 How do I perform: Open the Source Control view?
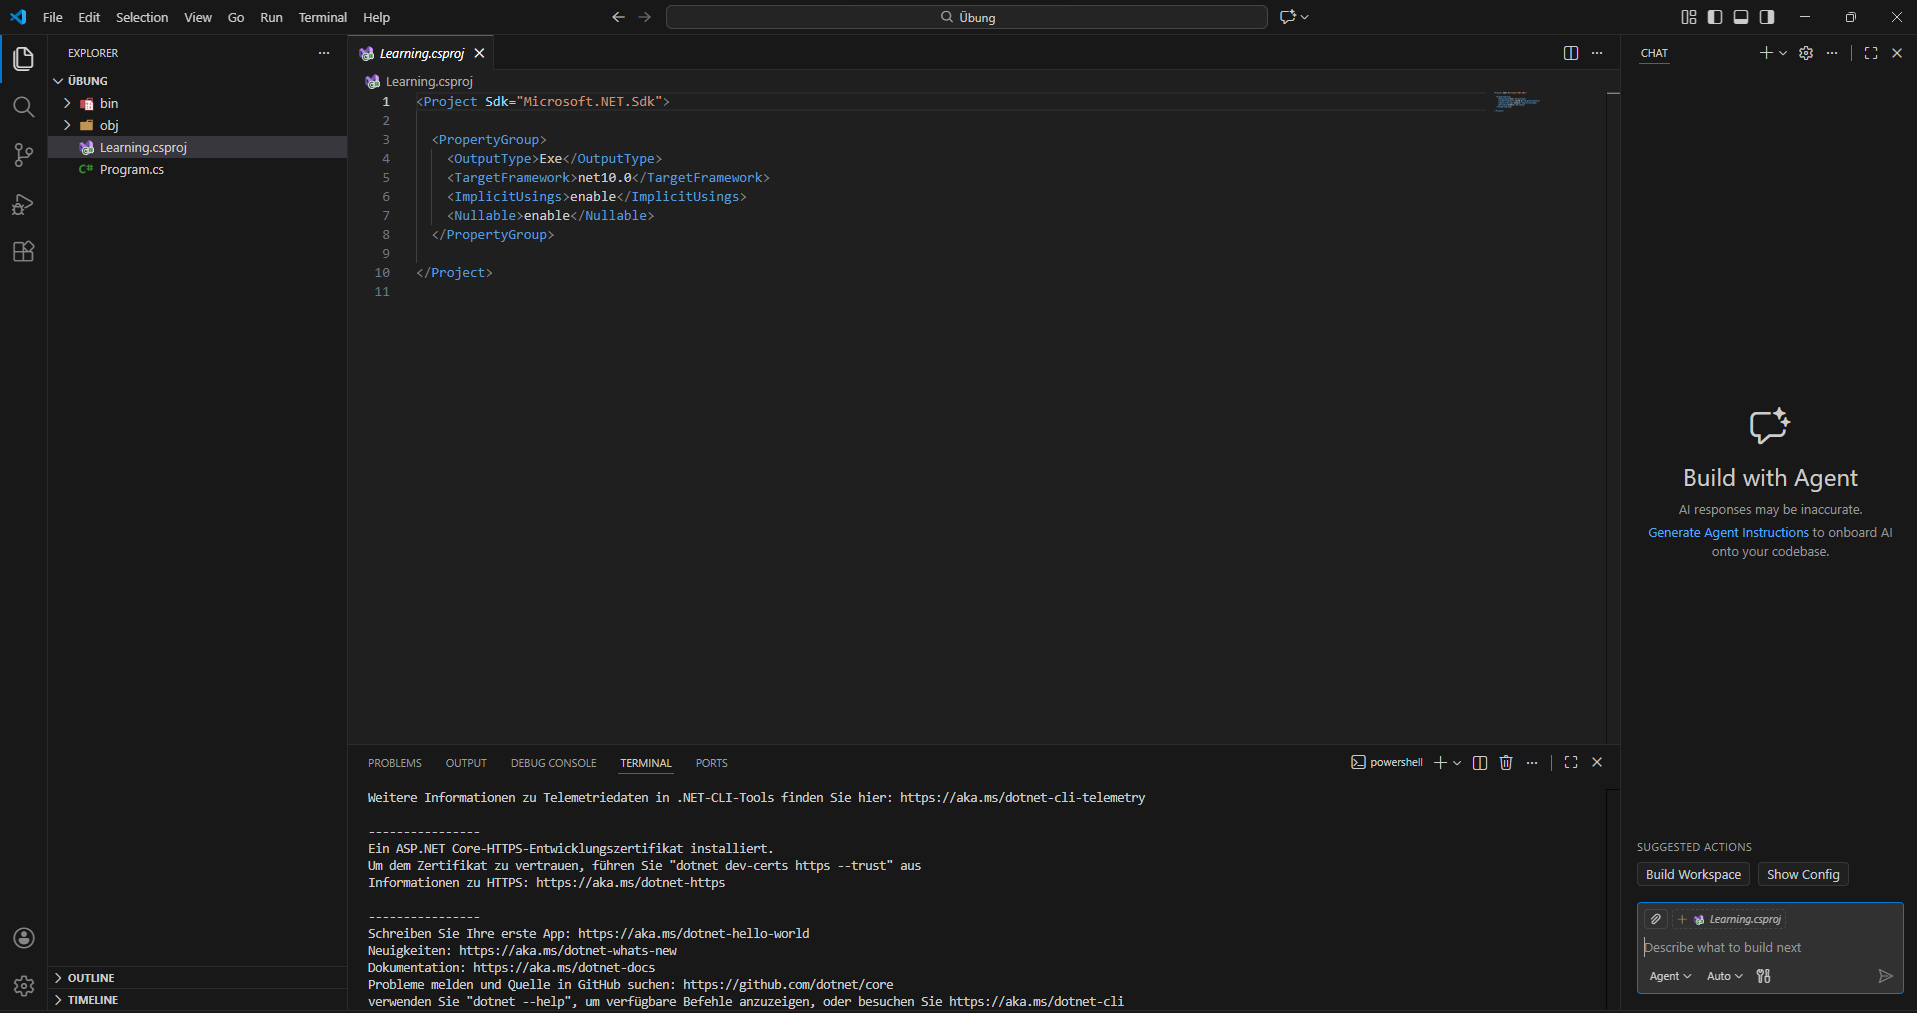click(23, 155)
